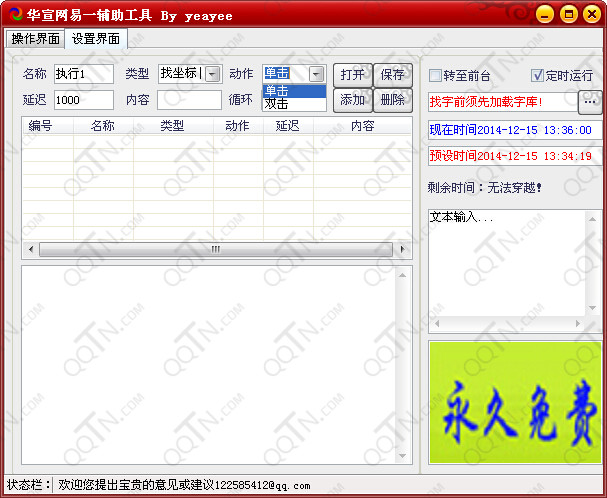The width and height of the screenshot is (607, 498).
Task: Enable the 转至前台 checkbox
Action: coord(435,75)
